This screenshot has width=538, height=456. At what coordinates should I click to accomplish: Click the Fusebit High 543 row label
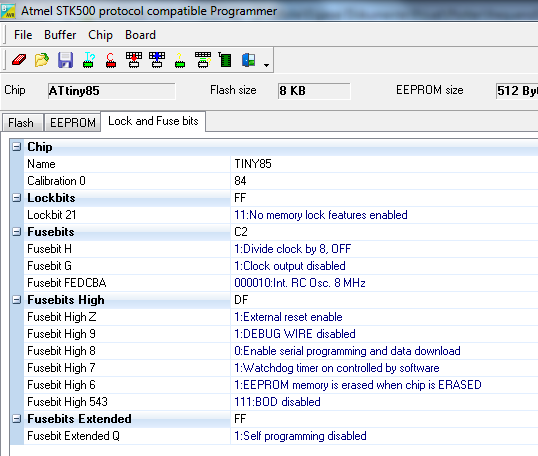(x=68, y=402)
